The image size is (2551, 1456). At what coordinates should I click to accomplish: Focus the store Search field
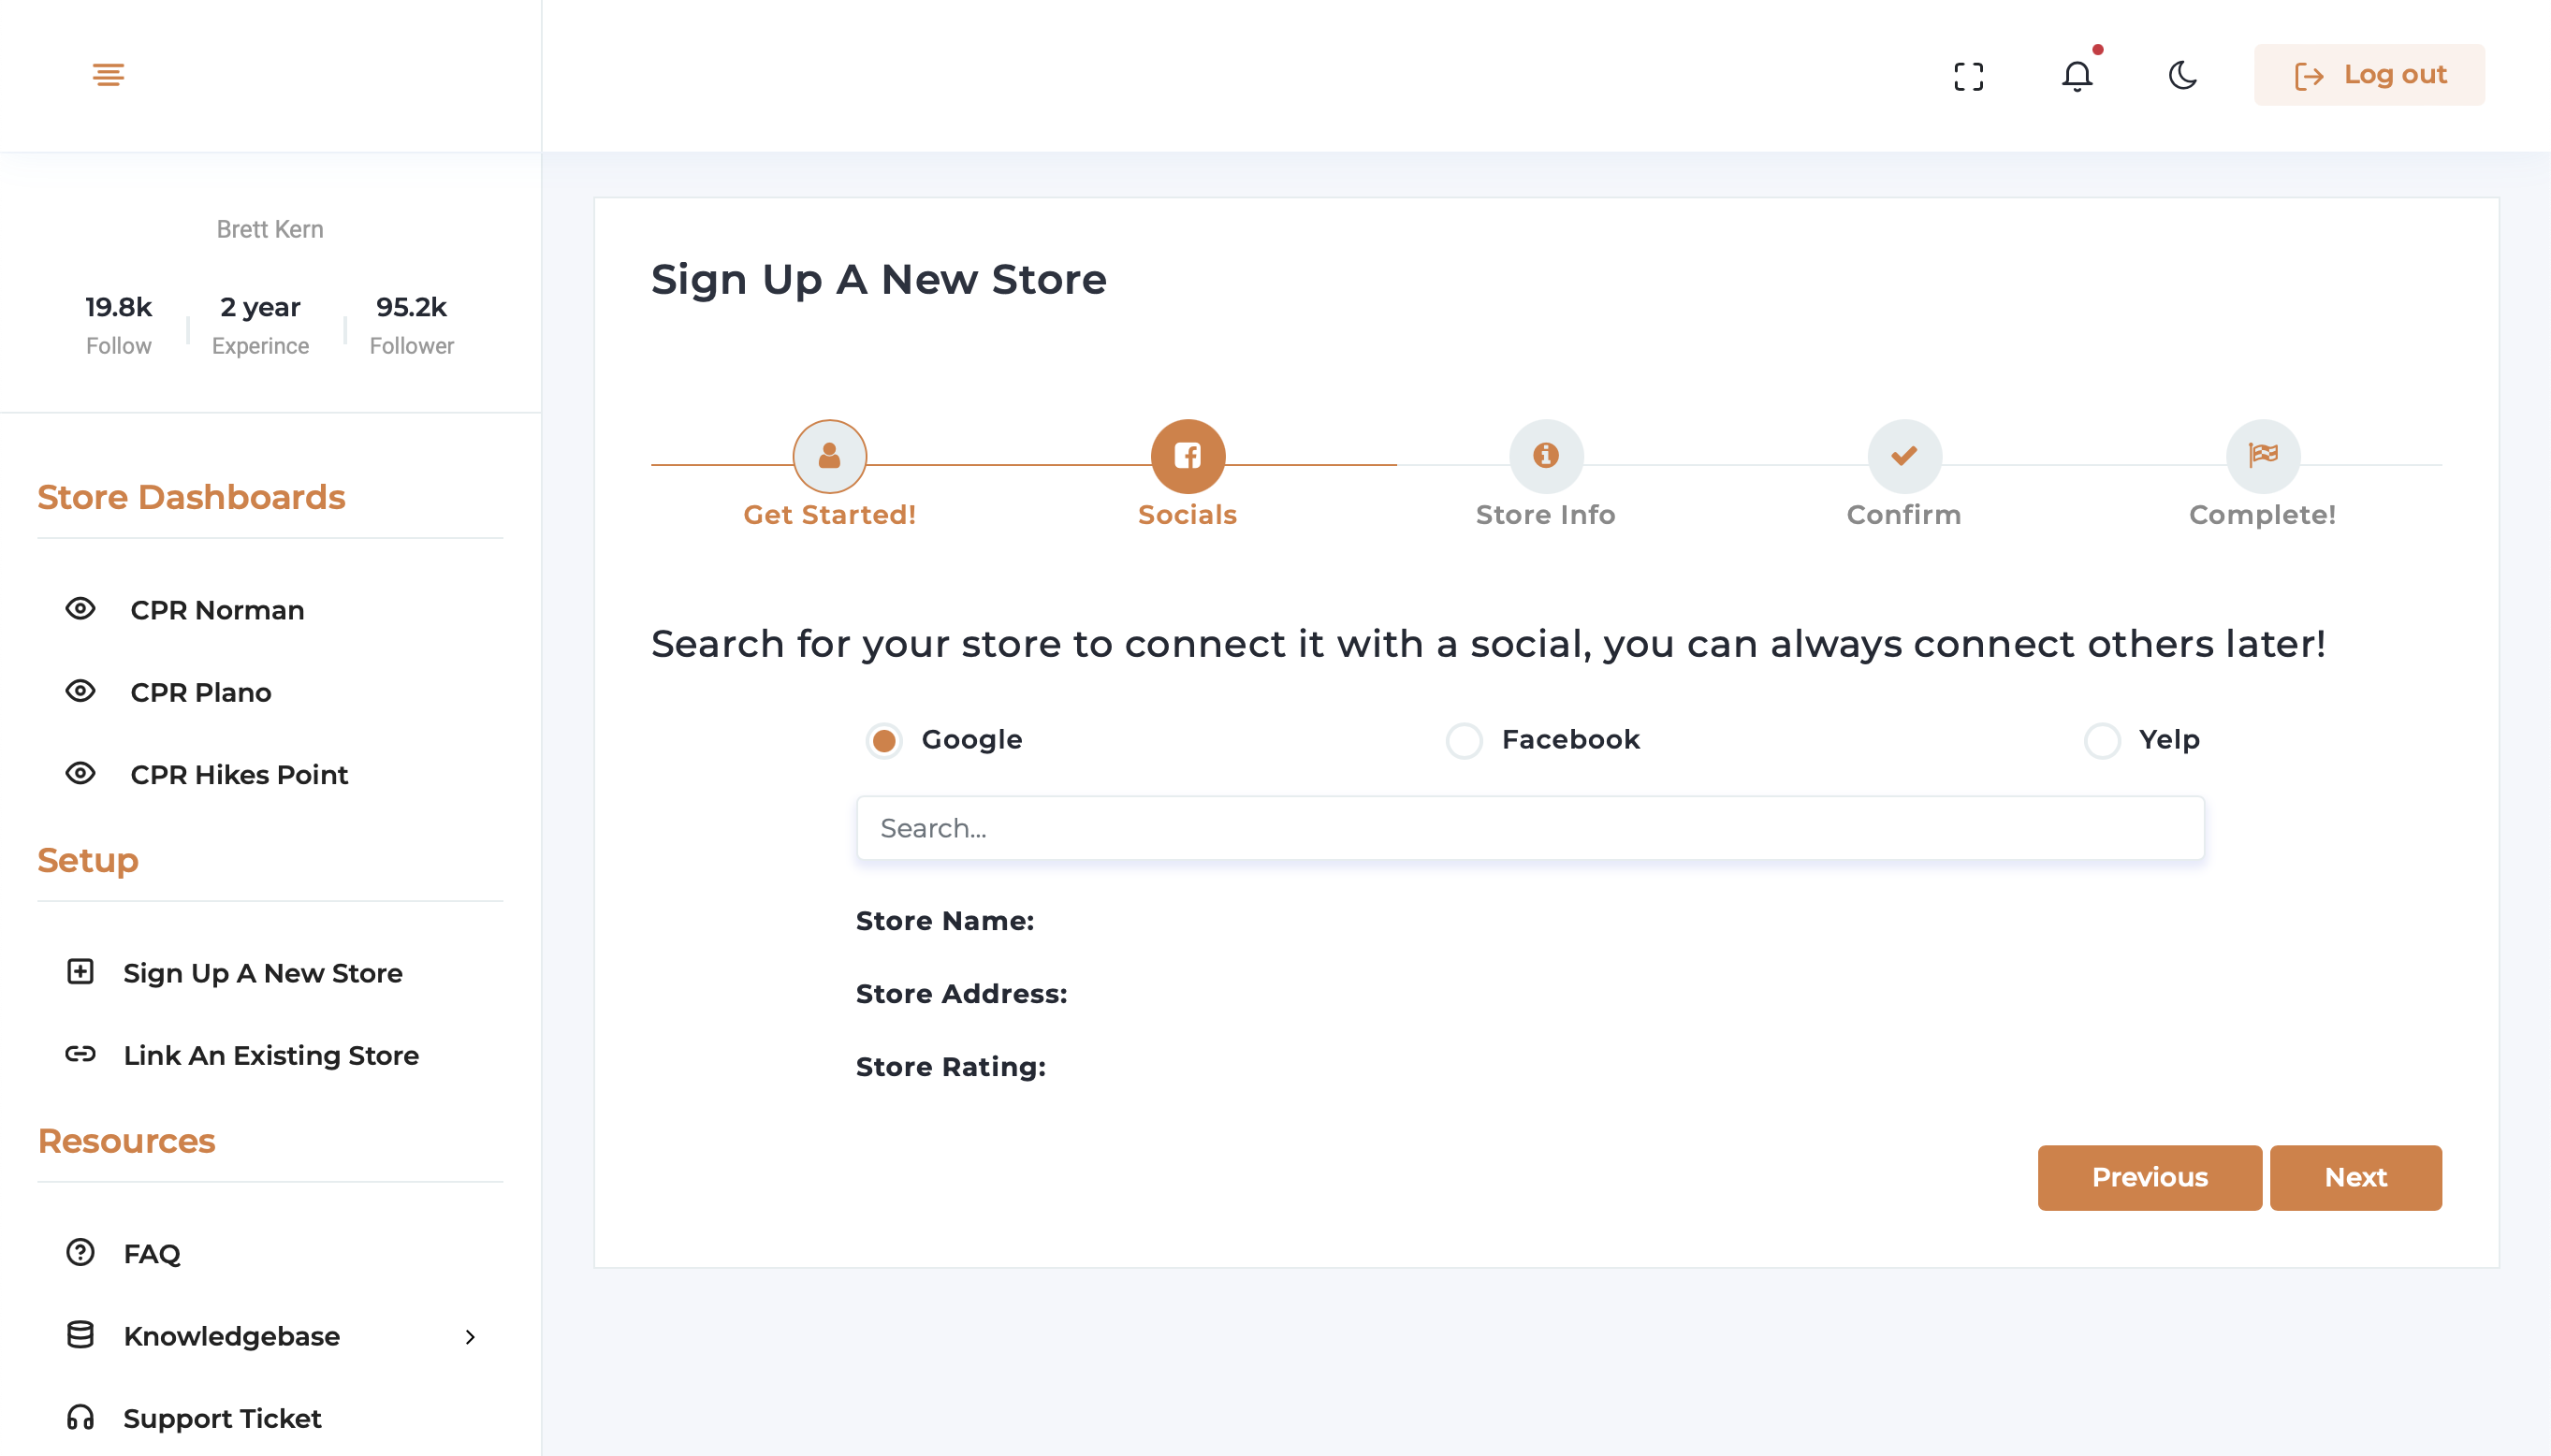click(x=1530, y=828)
